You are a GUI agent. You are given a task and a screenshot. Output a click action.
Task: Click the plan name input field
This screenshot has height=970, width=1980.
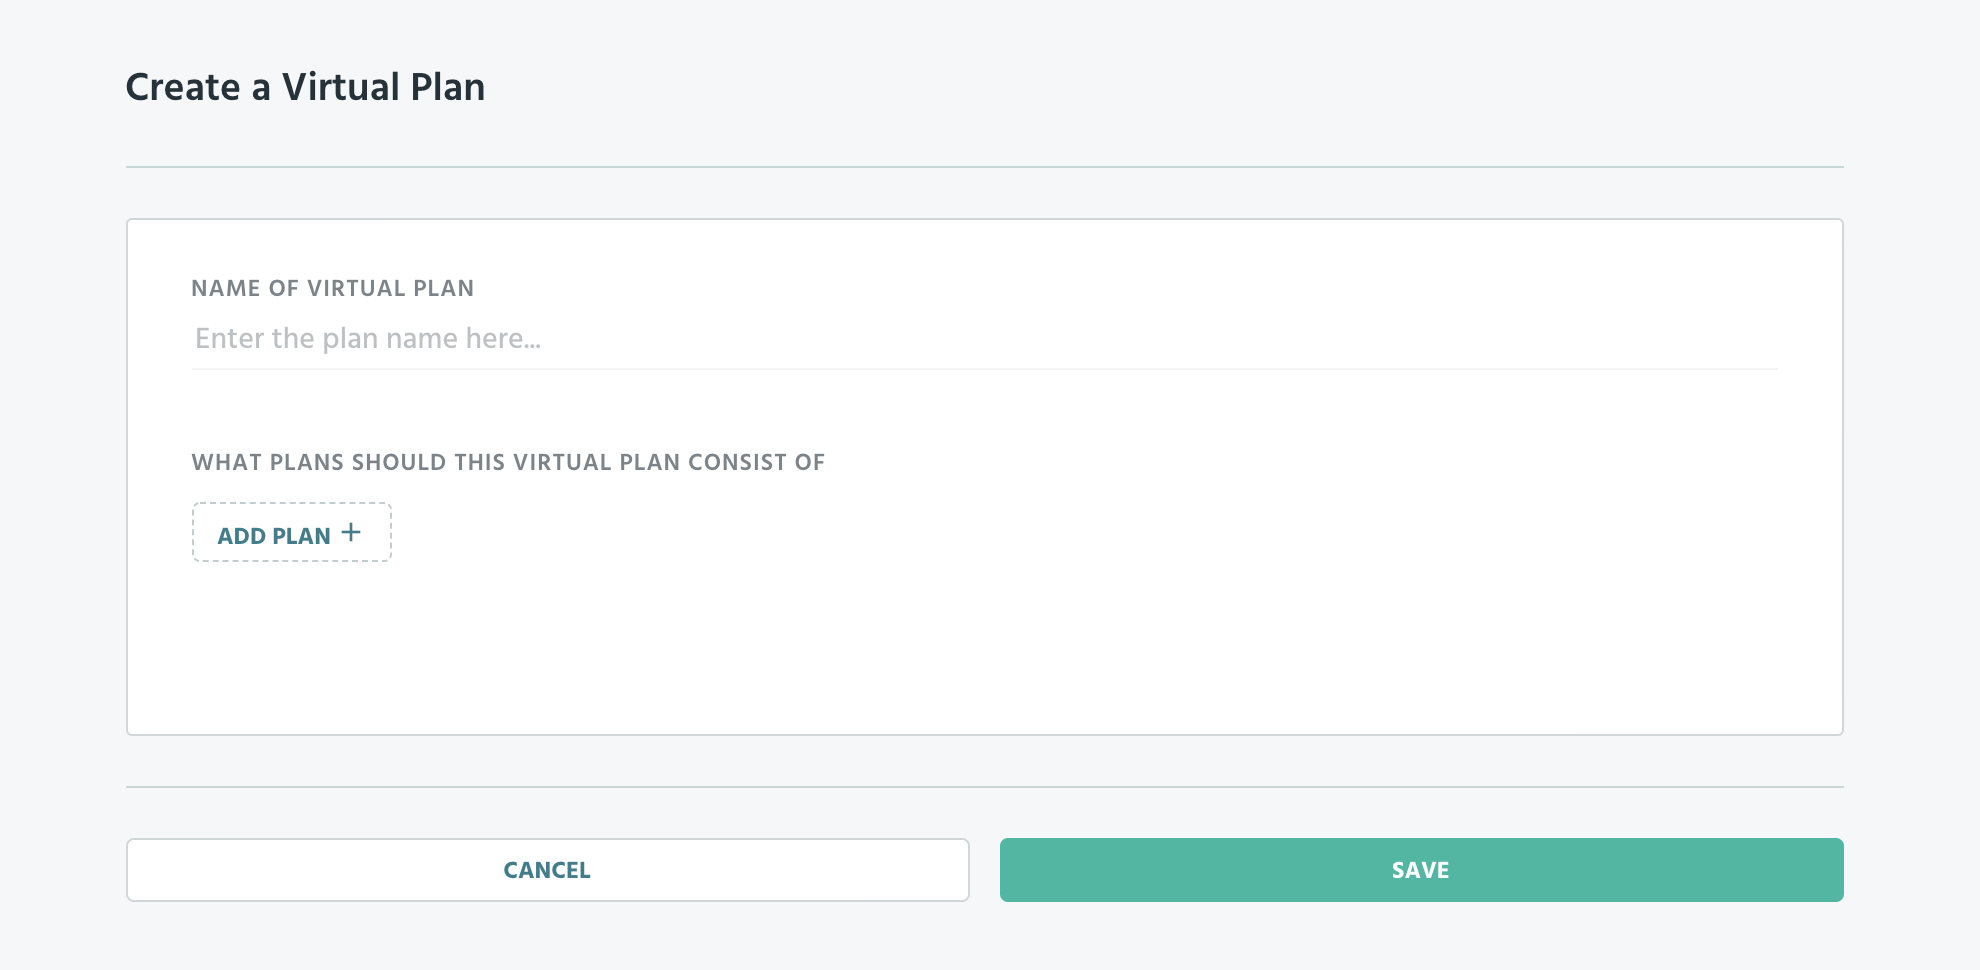(984, 339)
